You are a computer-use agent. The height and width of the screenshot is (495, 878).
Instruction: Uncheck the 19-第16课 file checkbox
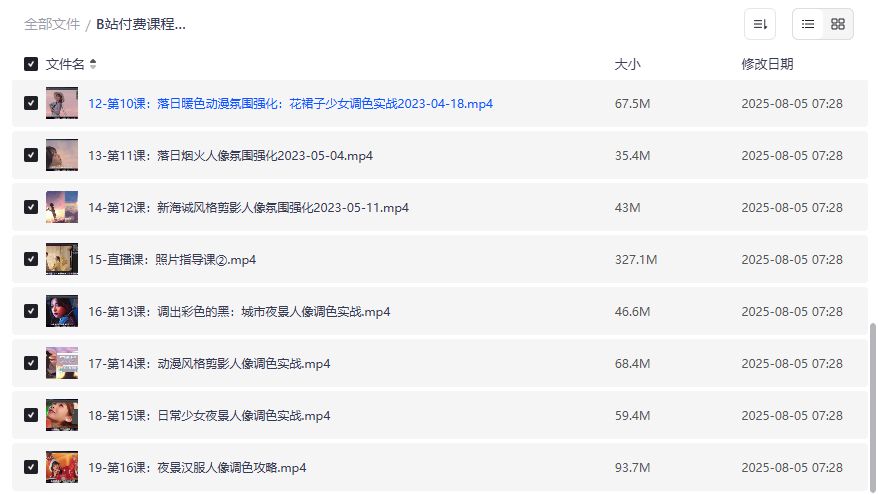pos(31,467)
